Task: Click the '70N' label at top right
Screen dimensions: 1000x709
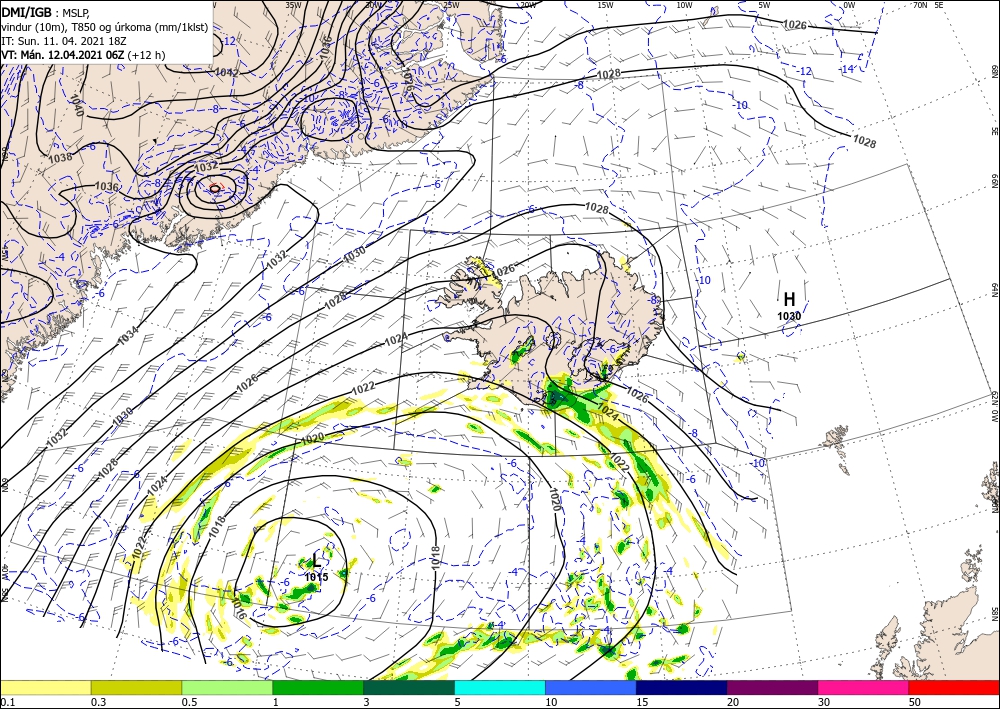Action: click(920, 5)
